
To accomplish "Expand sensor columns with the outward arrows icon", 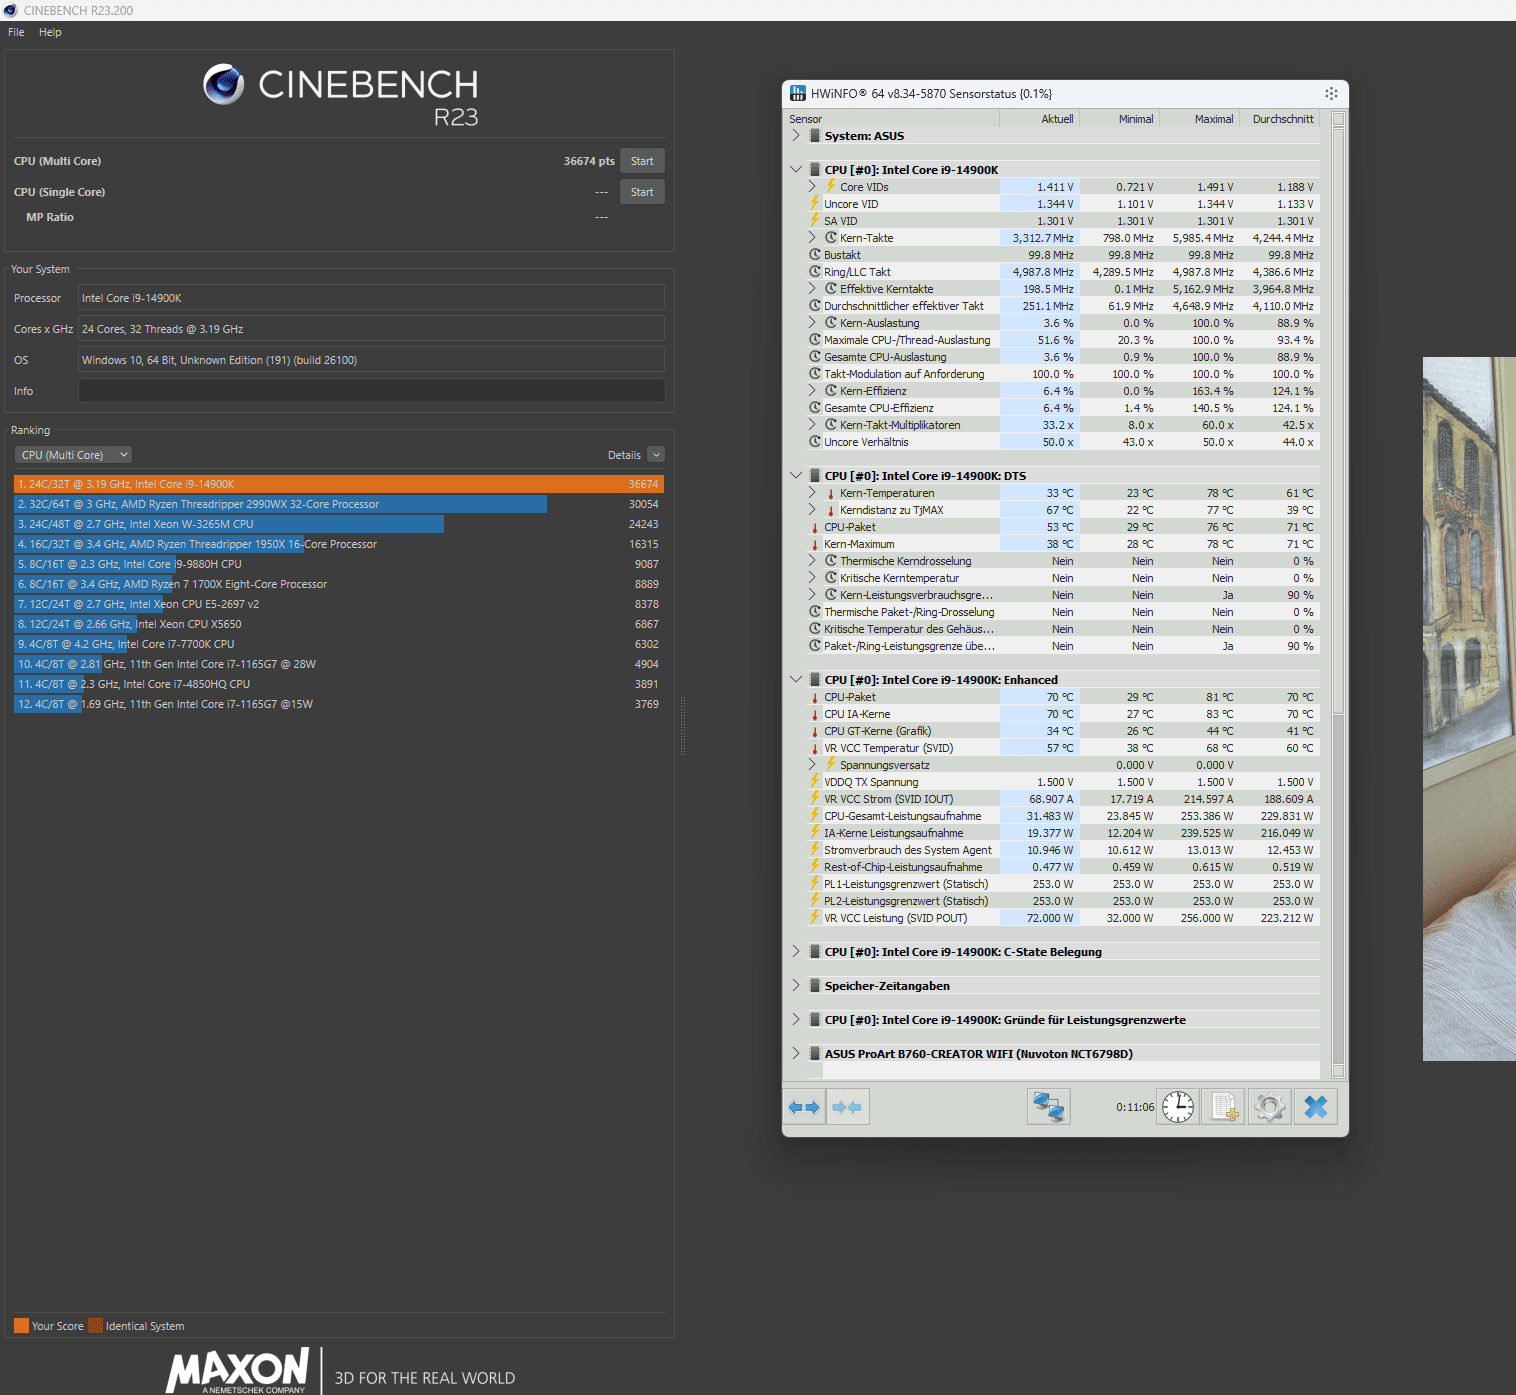I will (804, 1106).
